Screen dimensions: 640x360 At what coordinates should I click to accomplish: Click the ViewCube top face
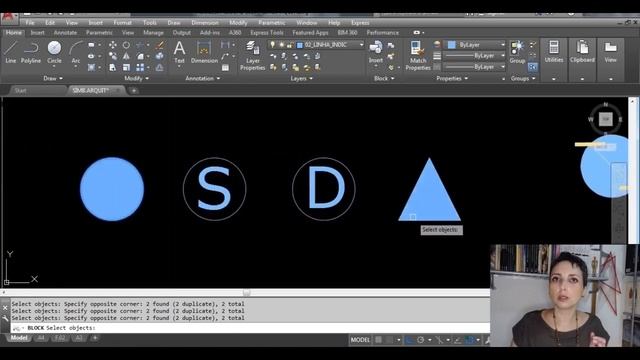point(606,119)
